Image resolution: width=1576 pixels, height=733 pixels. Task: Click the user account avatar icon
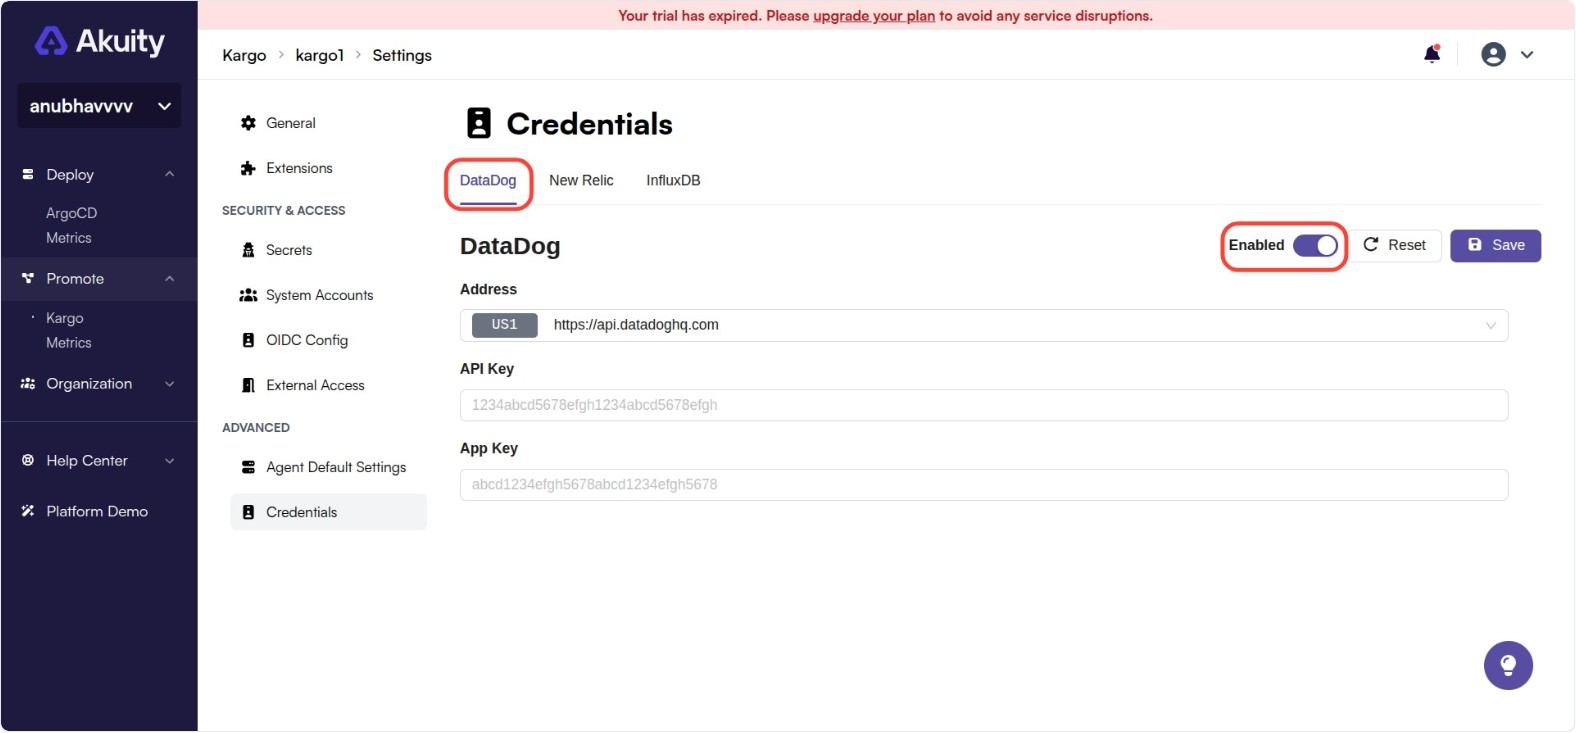(x=1494, y=55)
